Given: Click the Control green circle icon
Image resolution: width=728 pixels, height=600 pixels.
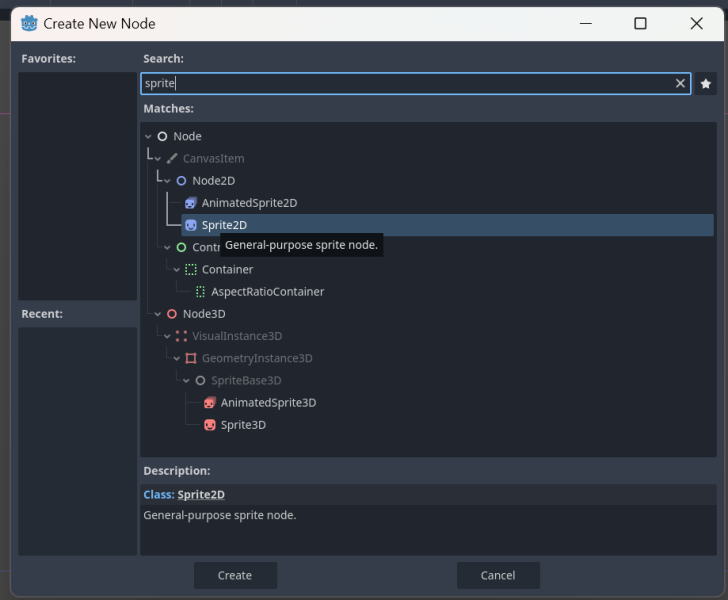Looking at the screenshot, I should click(181, 248).
